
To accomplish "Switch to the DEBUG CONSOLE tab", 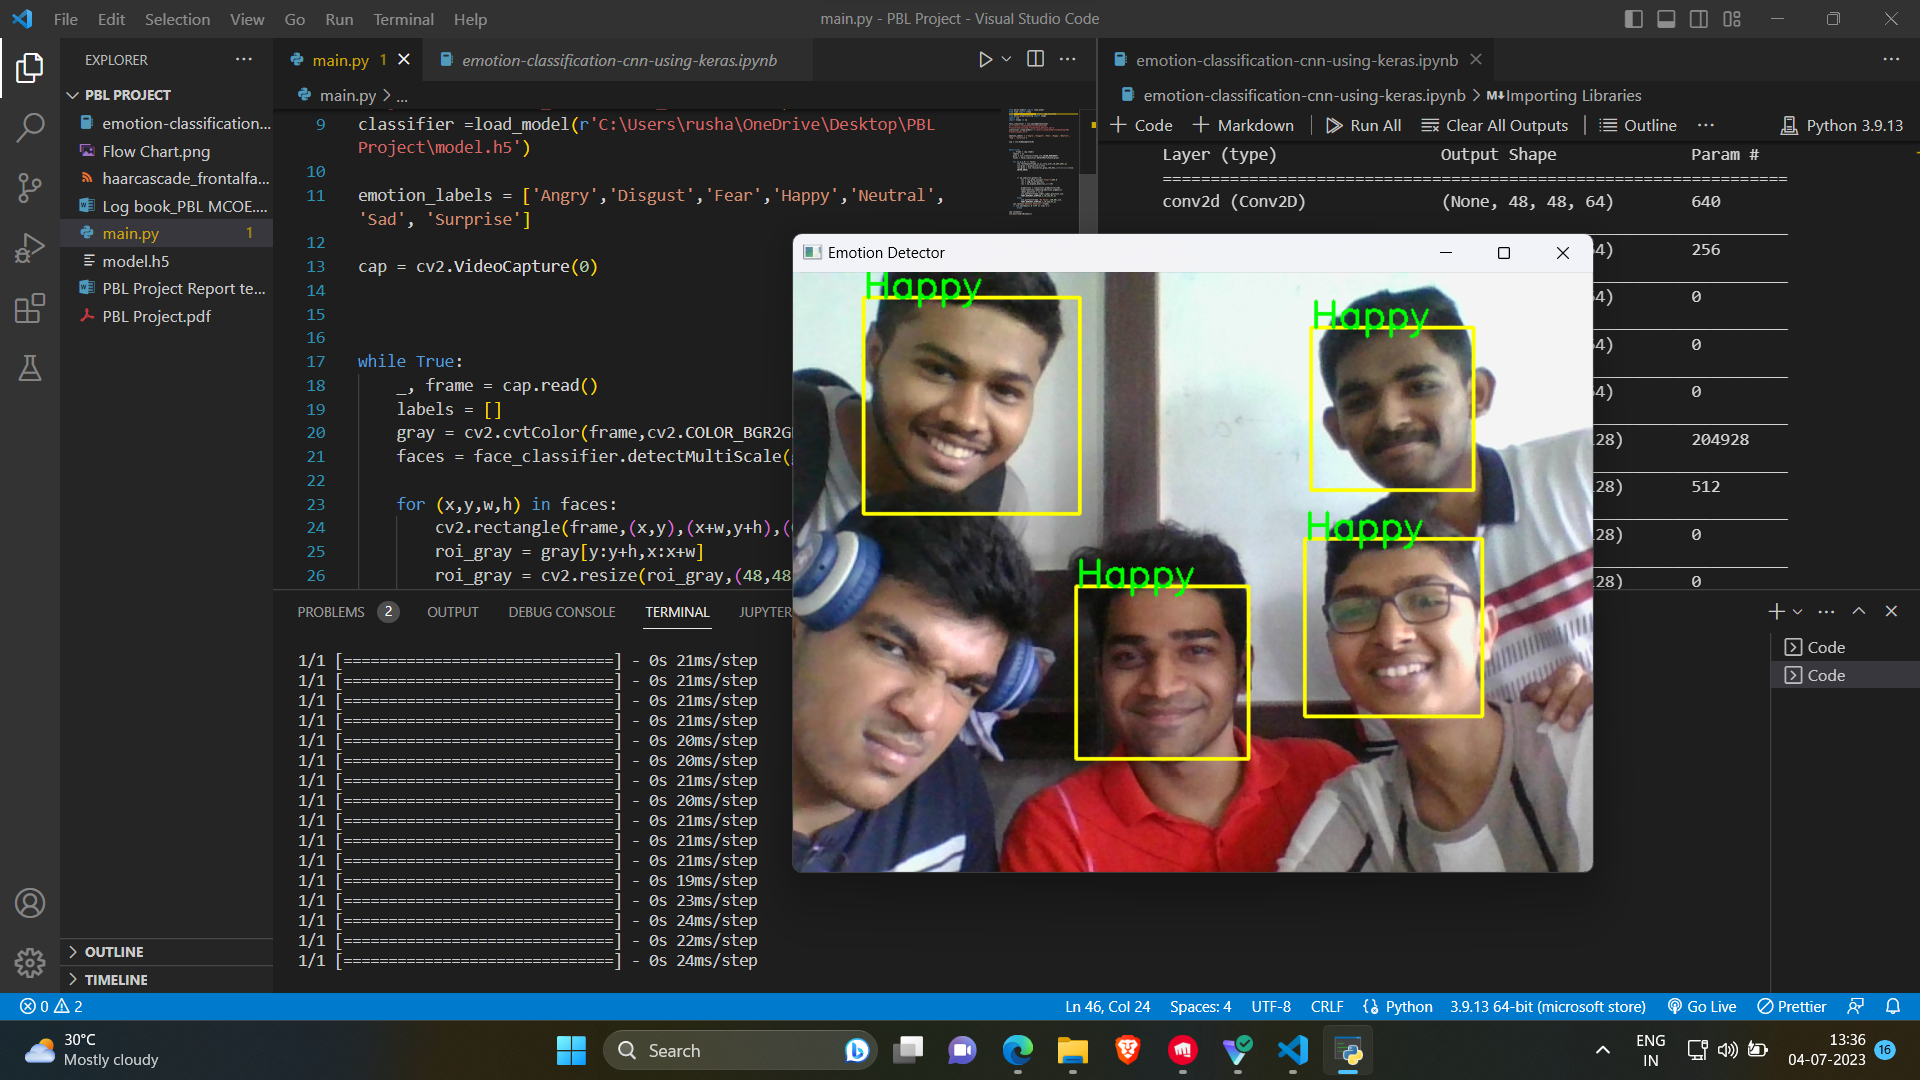I will pyautogui.click(x=562, y=612).
